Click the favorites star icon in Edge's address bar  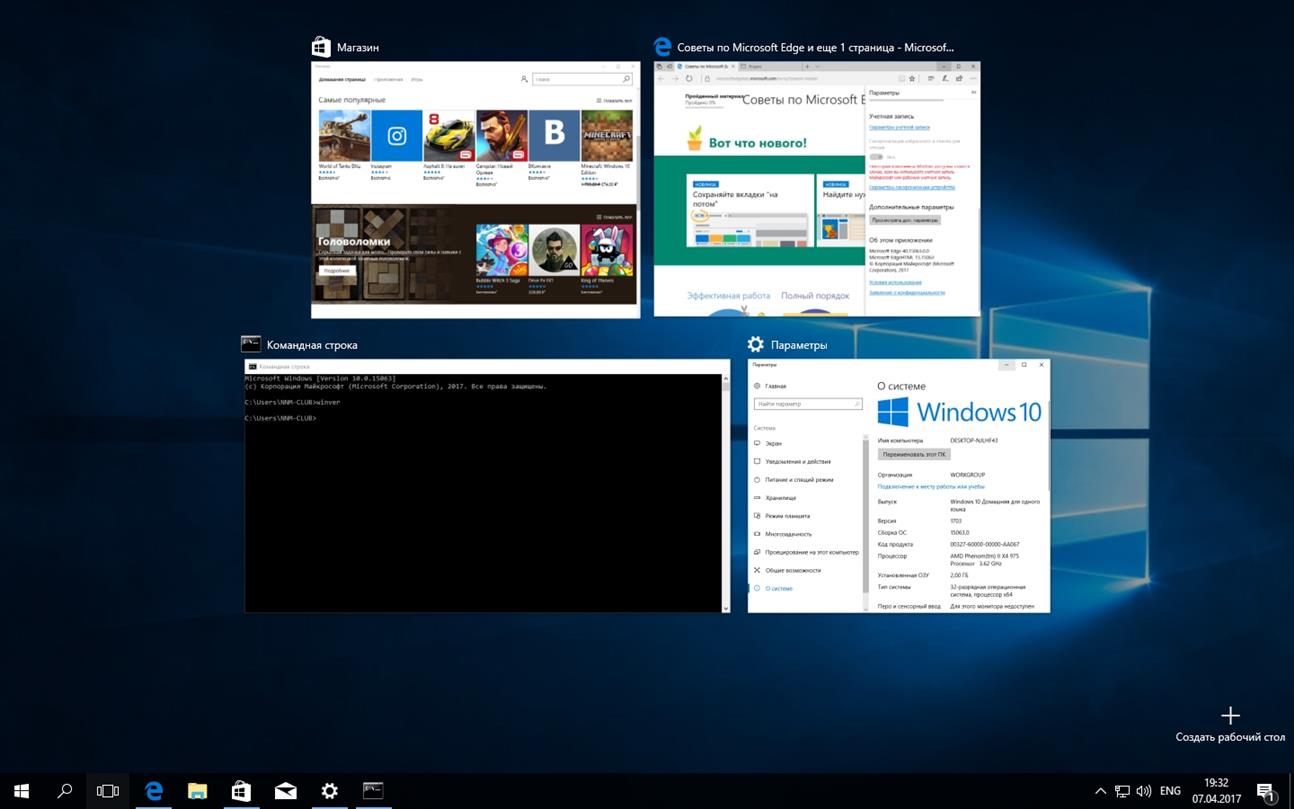pyautogui.click(x=912, y=79)
